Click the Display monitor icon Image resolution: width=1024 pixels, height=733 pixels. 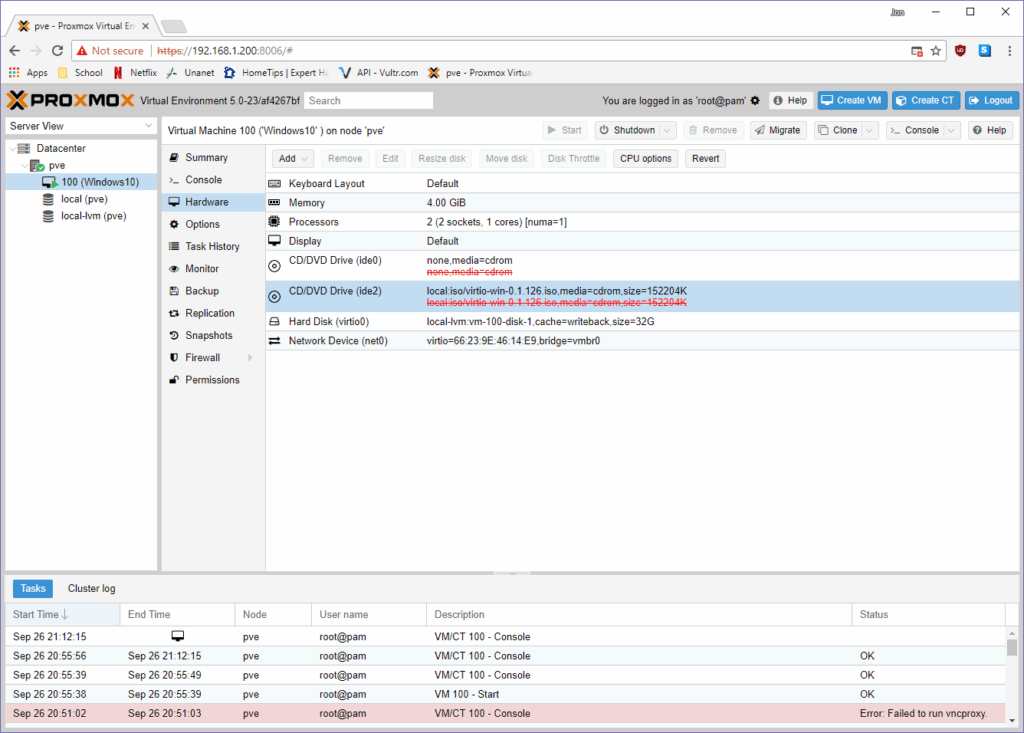(x=274, y=240)
